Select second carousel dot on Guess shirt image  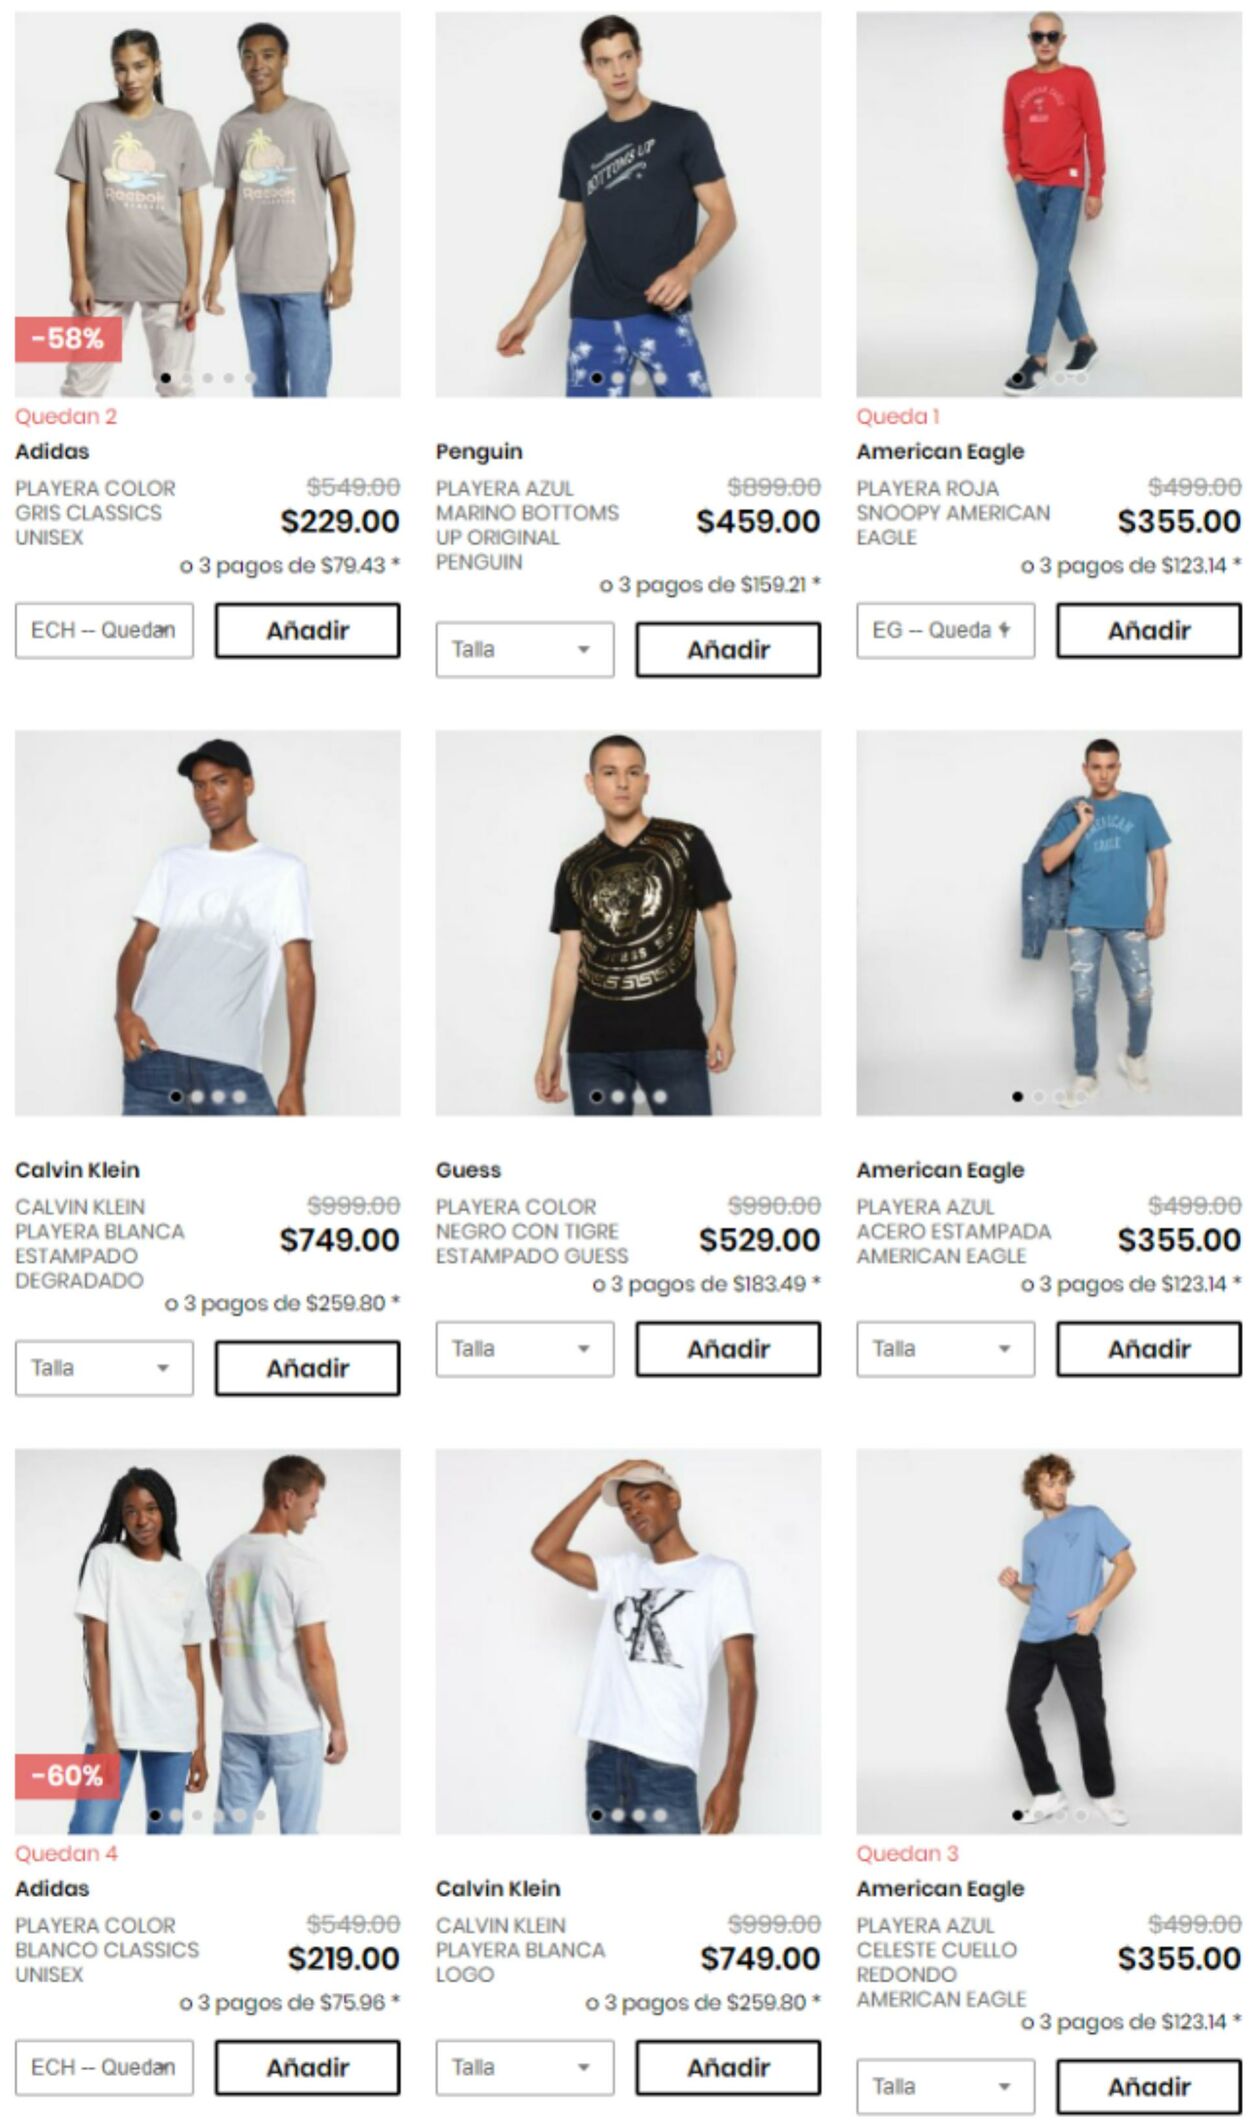(x=618, y=1096)
